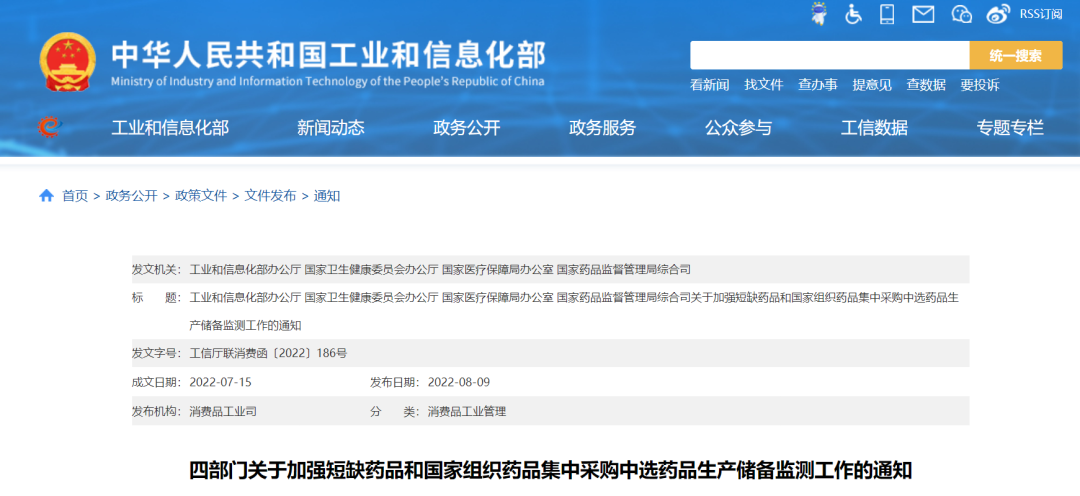Screen dimensions: 1080x496
Task: Select 要投诉 search shortcut
Action: click(x=979, y=85)
